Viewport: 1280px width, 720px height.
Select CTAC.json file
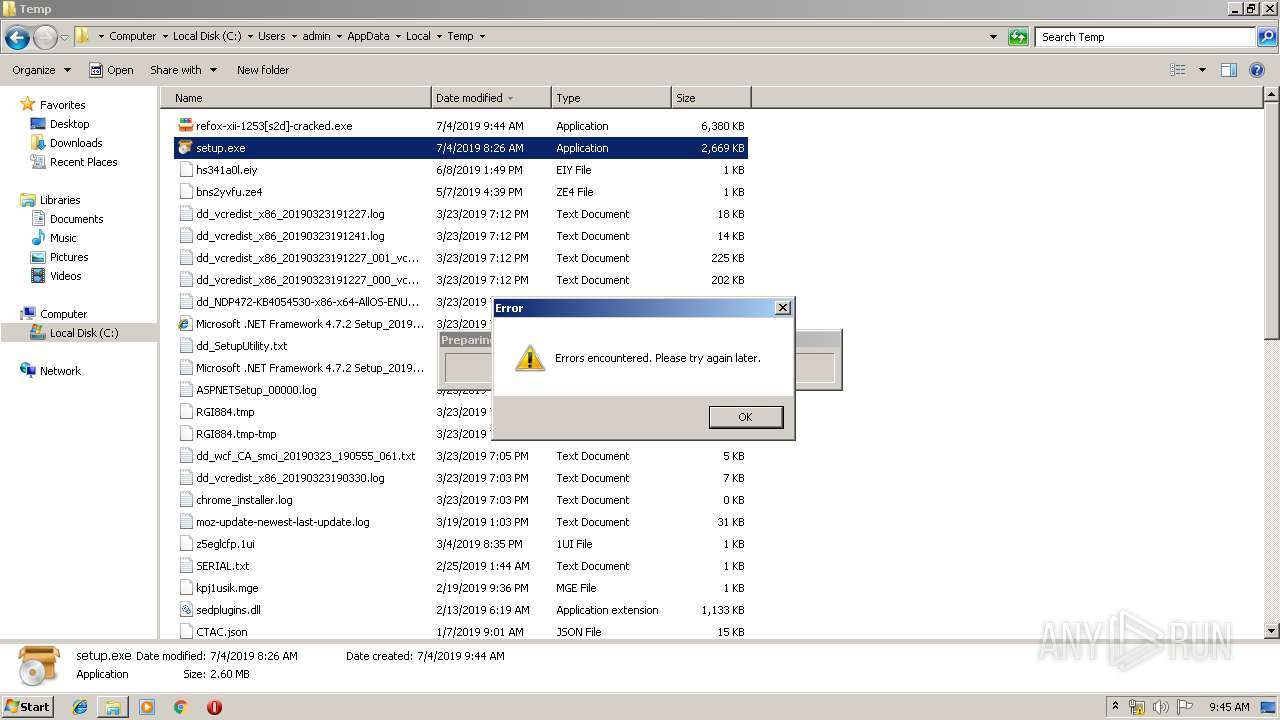tap(213, 632)
